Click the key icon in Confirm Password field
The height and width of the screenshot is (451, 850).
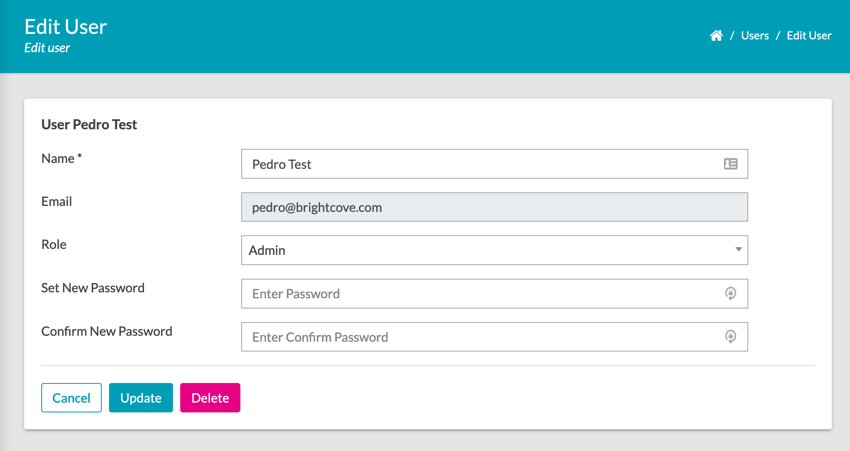[x=731, y=337]
